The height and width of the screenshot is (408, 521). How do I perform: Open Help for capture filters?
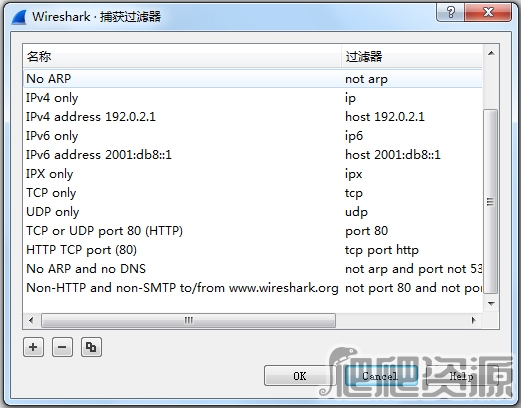[461, 376]
